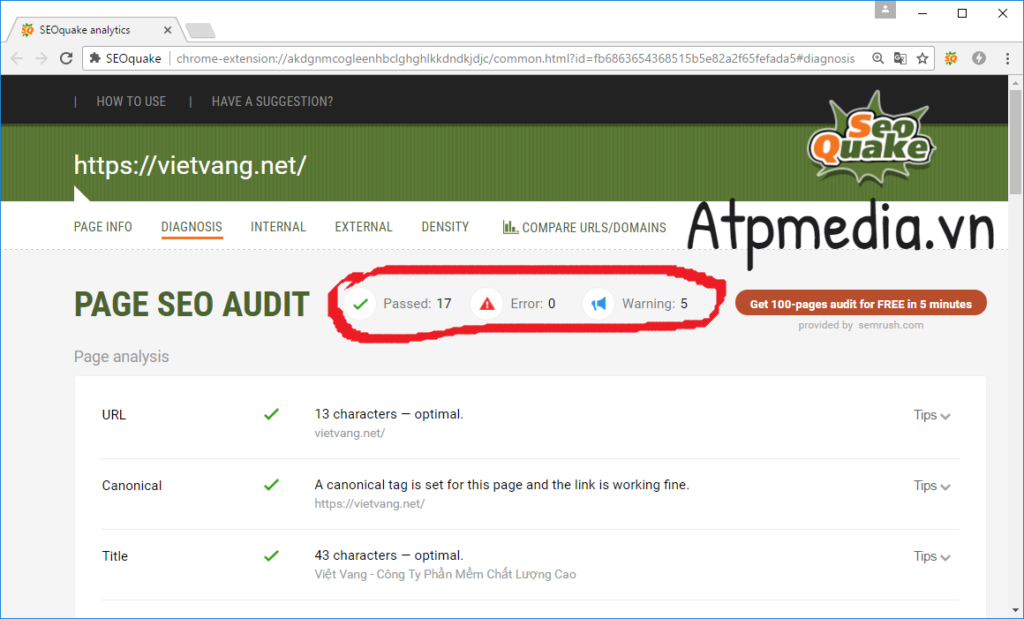Open the HOW TO USE link
The image size is (1024, 619).
[x=131, y=101]
